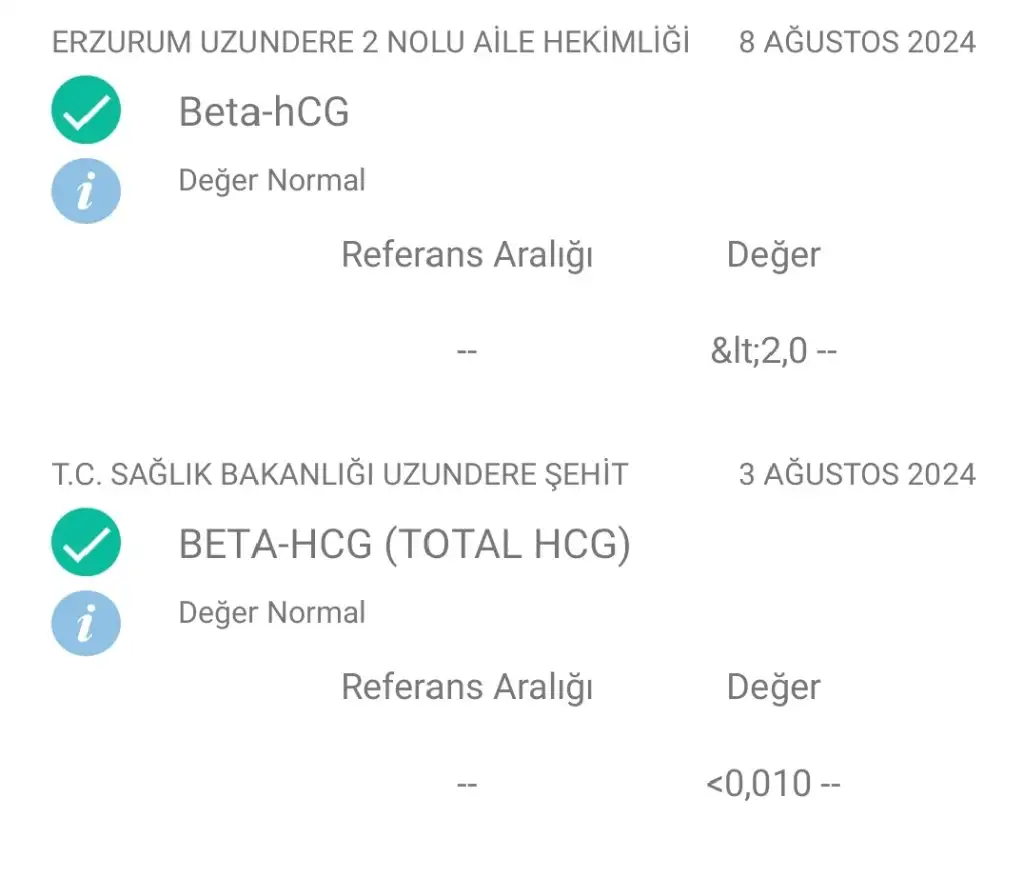The image size is (1024, 878).
Task: Select the Beta-hCG test title
Action: point(264,111)
